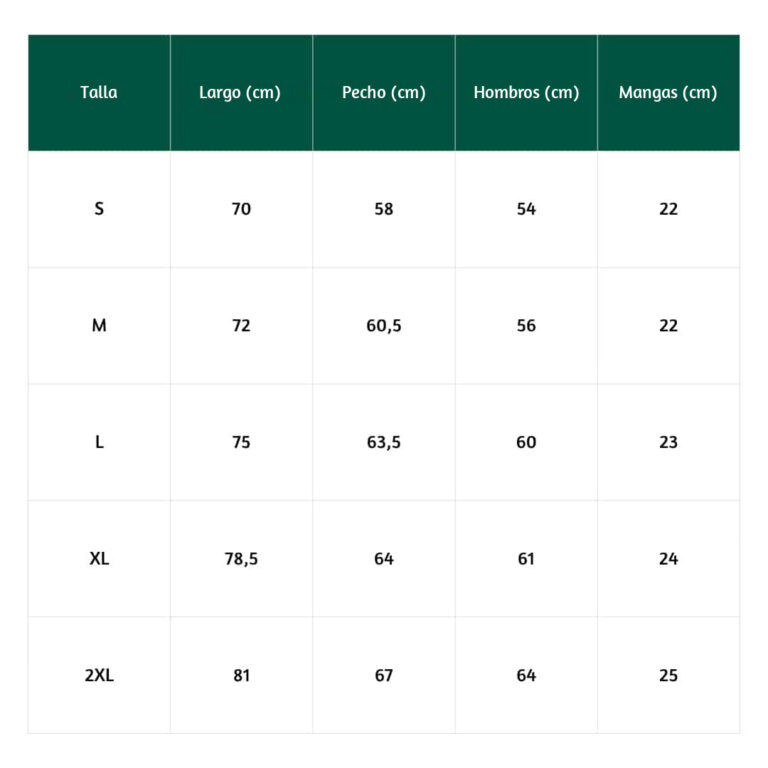This screenshot has width=768, height=768.
Task: Click the Talla column header
Action: click(99, 93)
